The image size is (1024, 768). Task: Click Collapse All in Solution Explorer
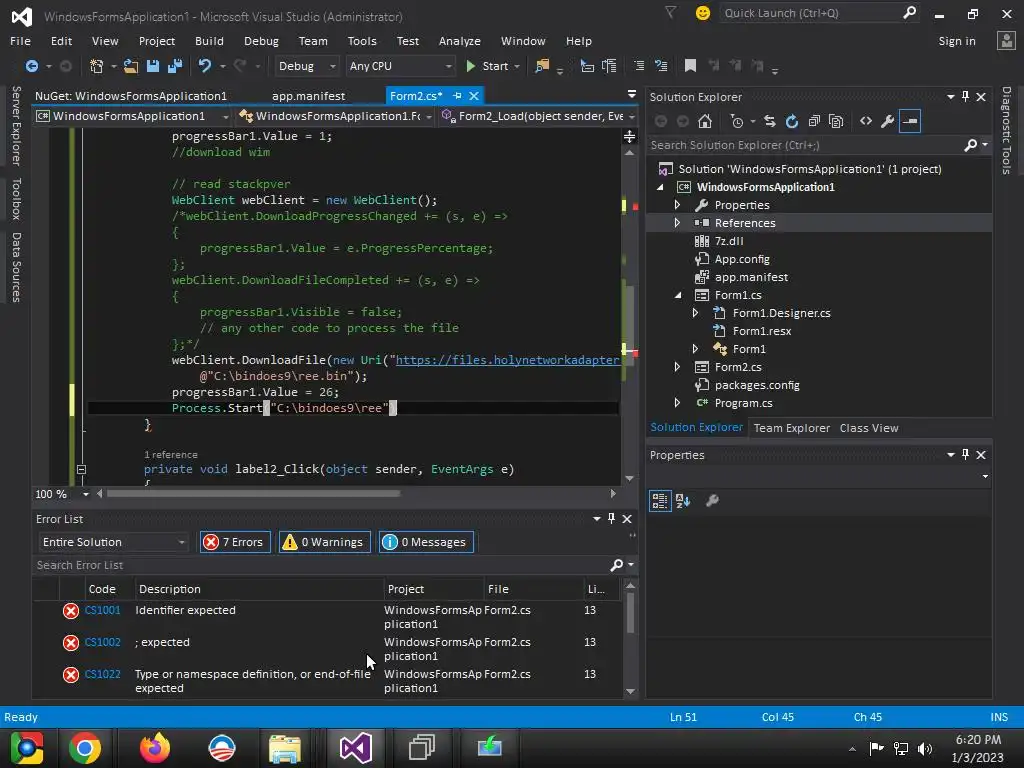click(814, 121)
